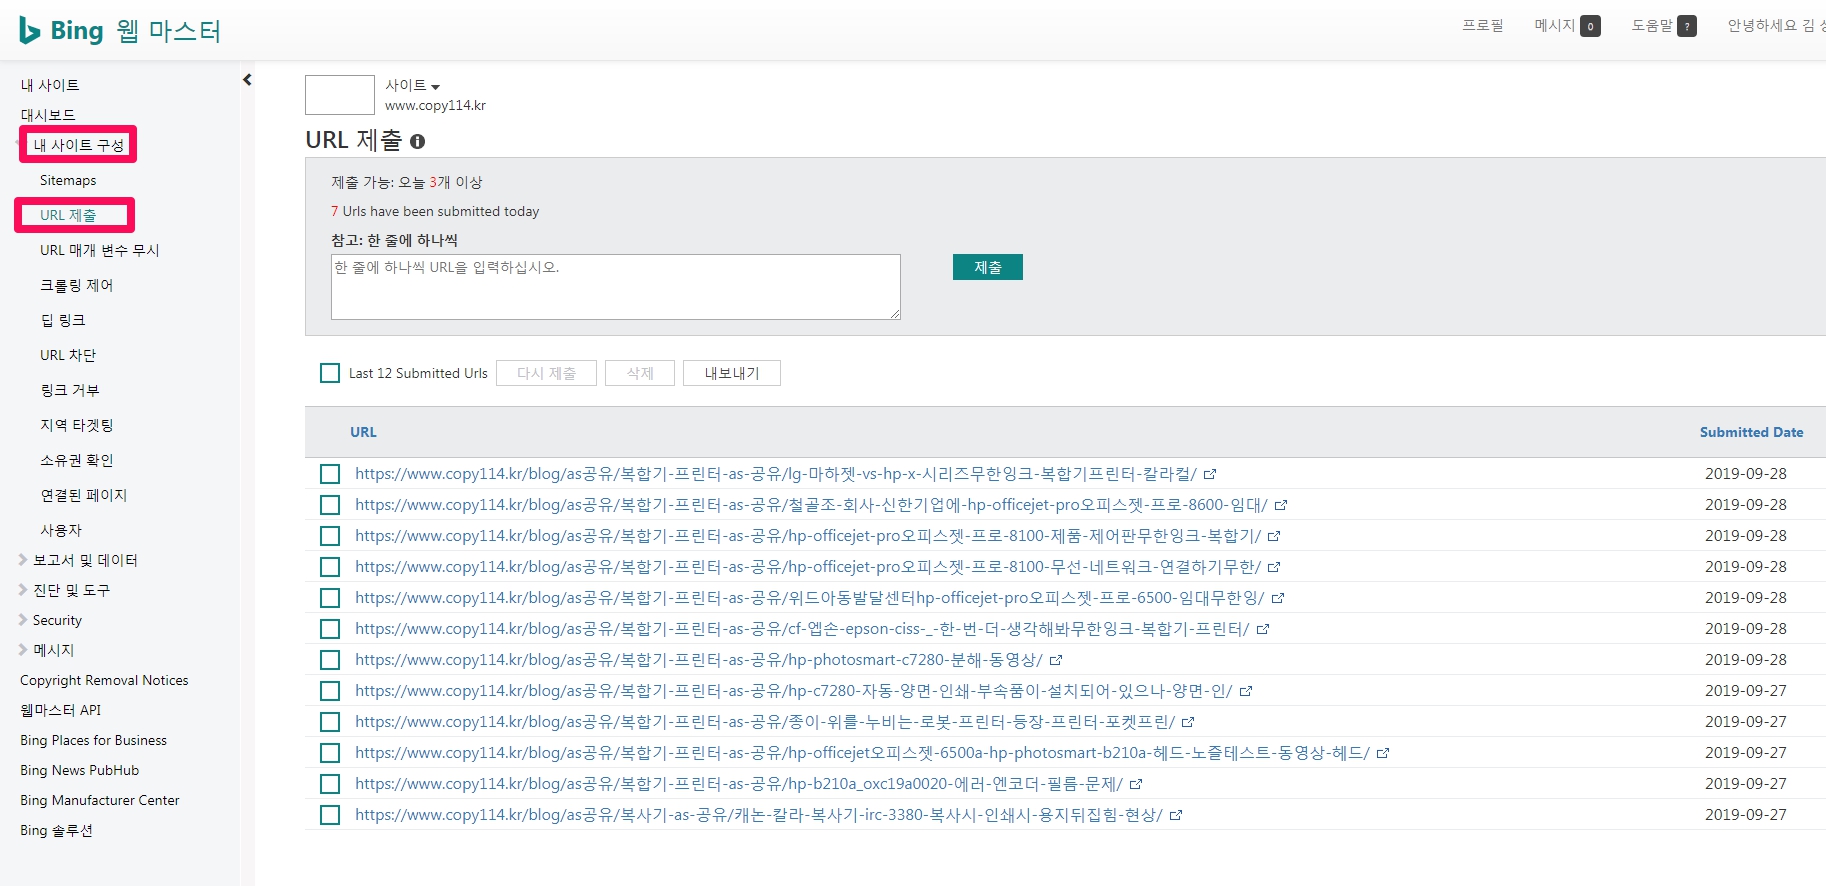Open URL 차단 in sidebar
This screenshot has width=1826, height=886.
point(68,355)
